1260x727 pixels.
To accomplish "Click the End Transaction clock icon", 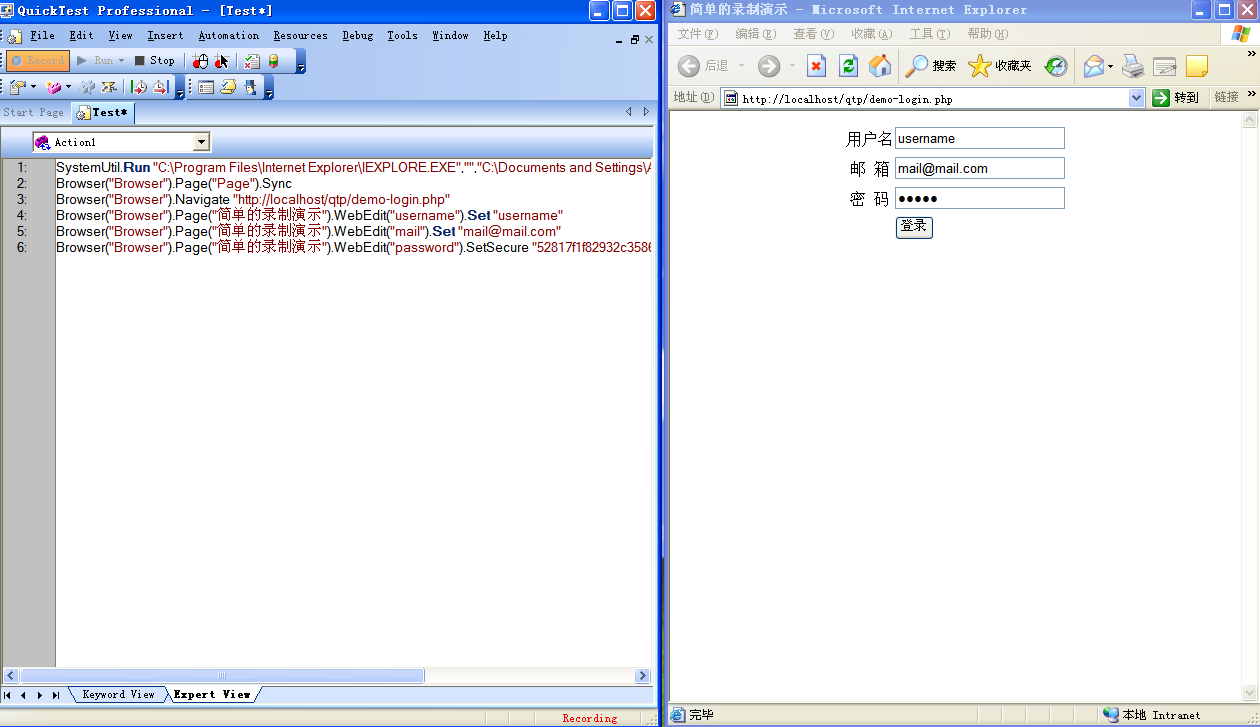I will [161, 87].
